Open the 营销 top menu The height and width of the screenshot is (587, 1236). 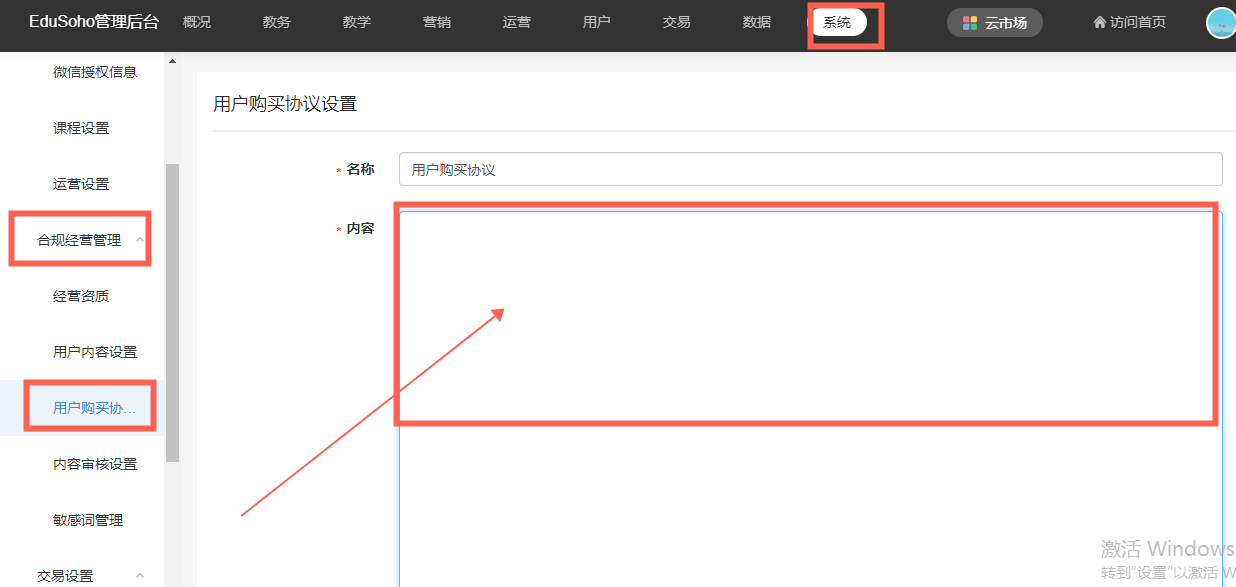[x=437, y=22]
